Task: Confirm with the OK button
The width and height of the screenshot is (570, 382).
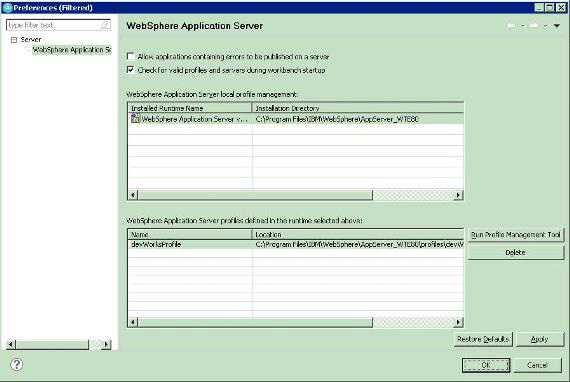Action: pyautogui.click(x=486, y=365)
